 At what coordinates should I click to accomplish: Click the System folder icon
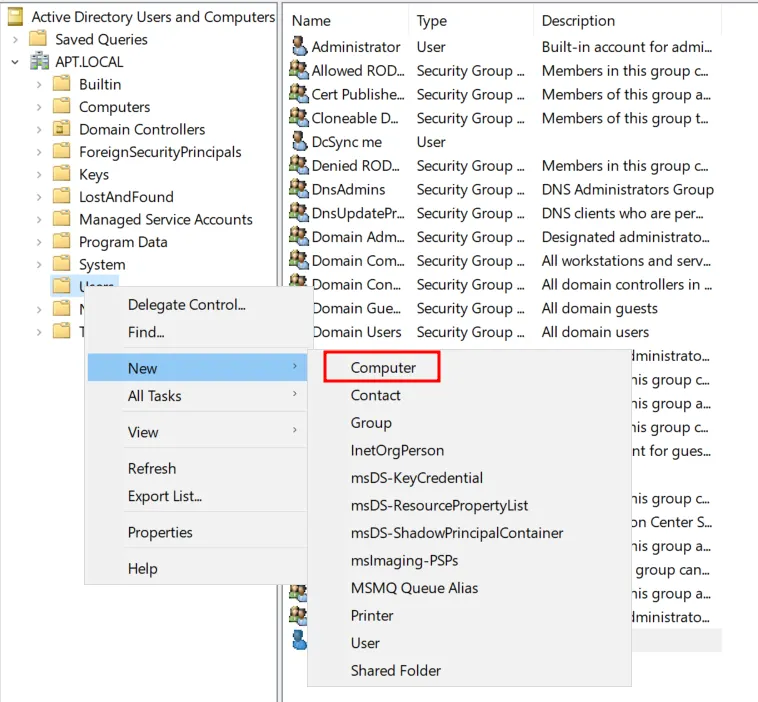point(61,264)
